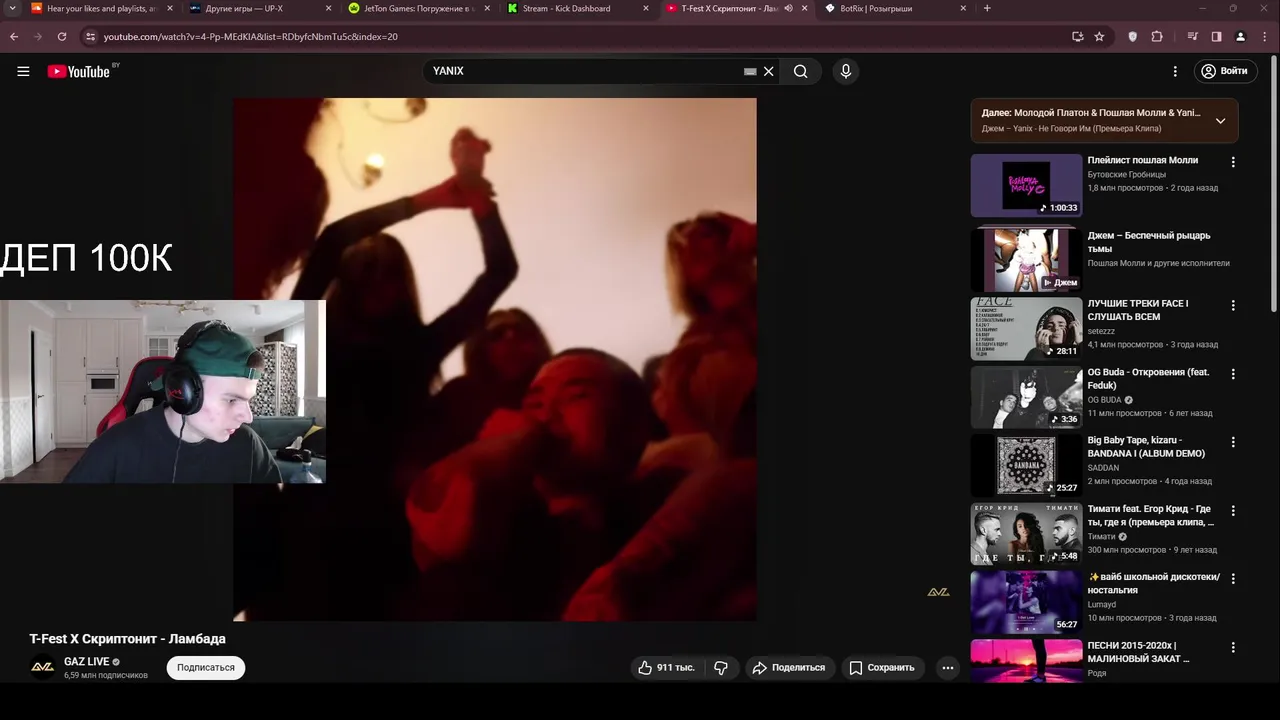Click the video title T-Fest X Скриптонит - Ламбада

pyautogui.click(x=127, y=638)
